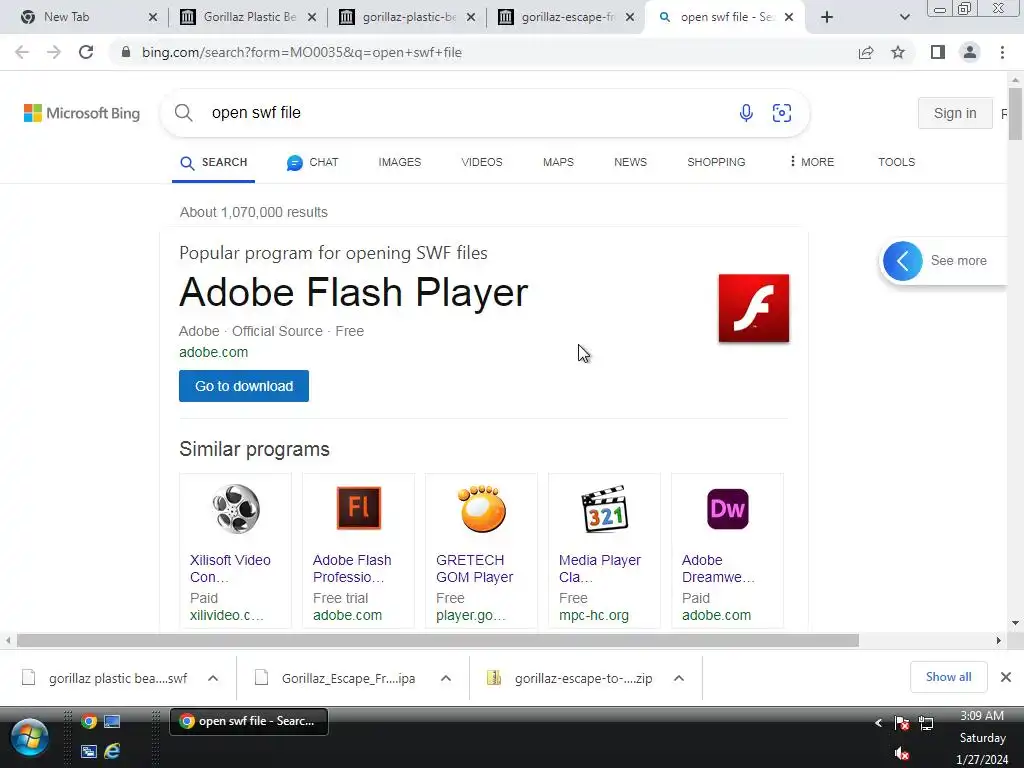The height and width of the screenshot is (768, 1024).
Task: Open Xilisoft Video Con... link
Action: tap(230, 569)
